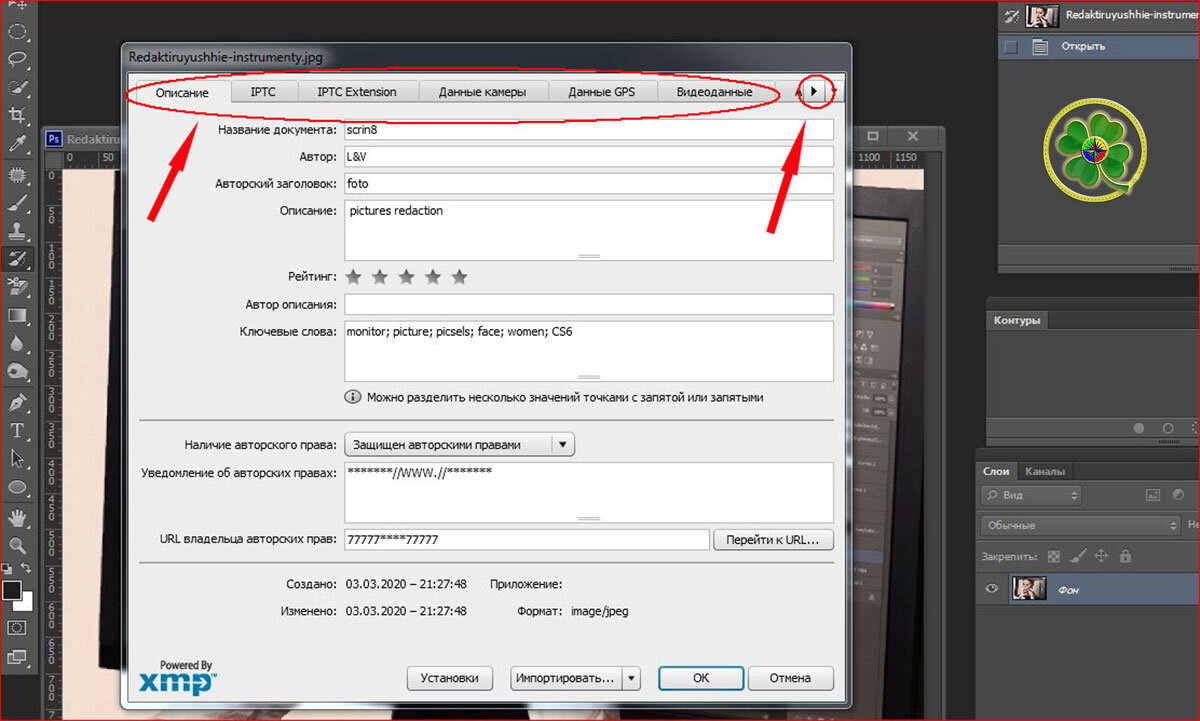The height and width of the screenshot is (721, 1200).
Task: Filter layers by adjustment layer icon
Action: click(x=1178, y=495)
